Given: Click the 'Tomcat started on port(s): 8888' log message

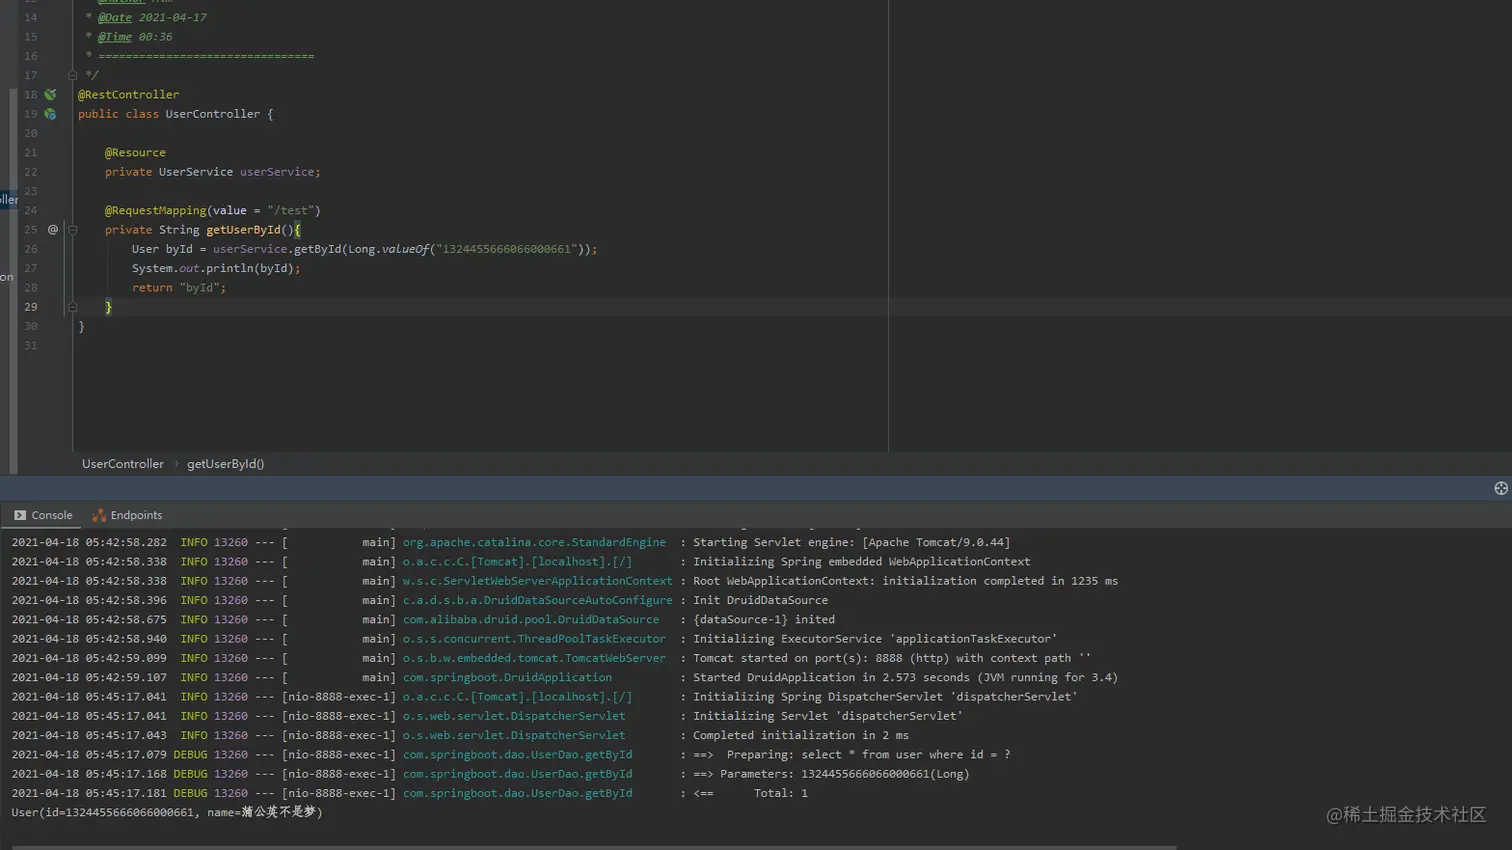Looking at the screenshot, I should coord(892,658).
